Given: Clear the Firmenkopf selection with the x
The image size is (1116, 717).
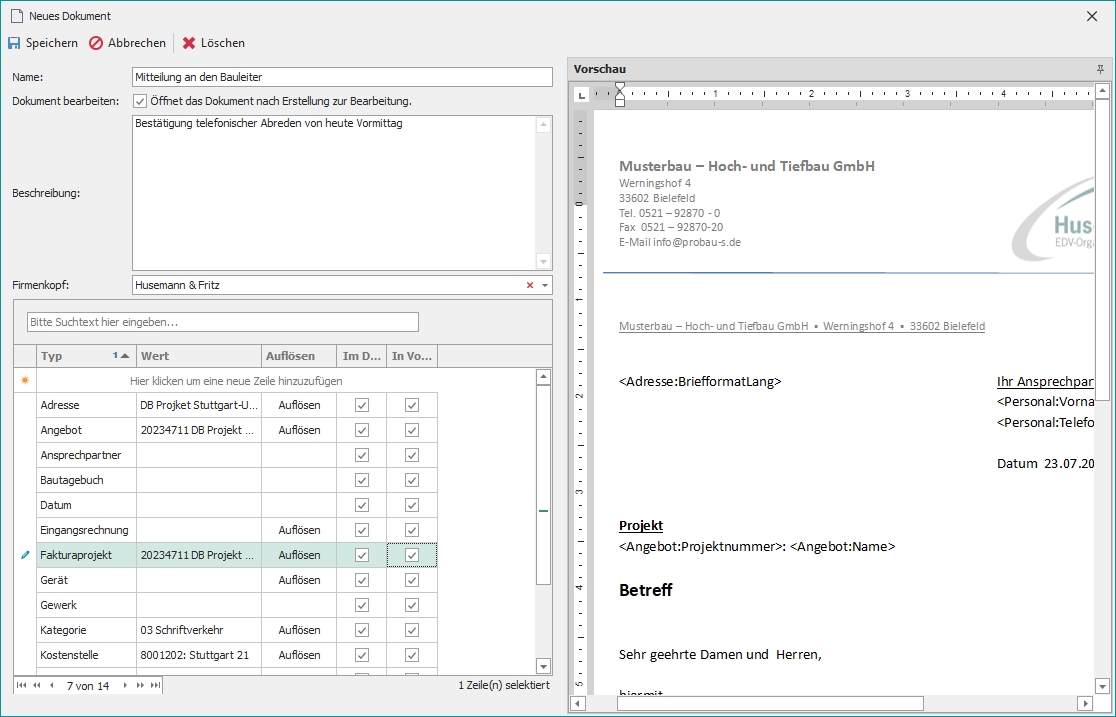Looking at the screenshot, I should pyautogui.click(x=530, y=285).
